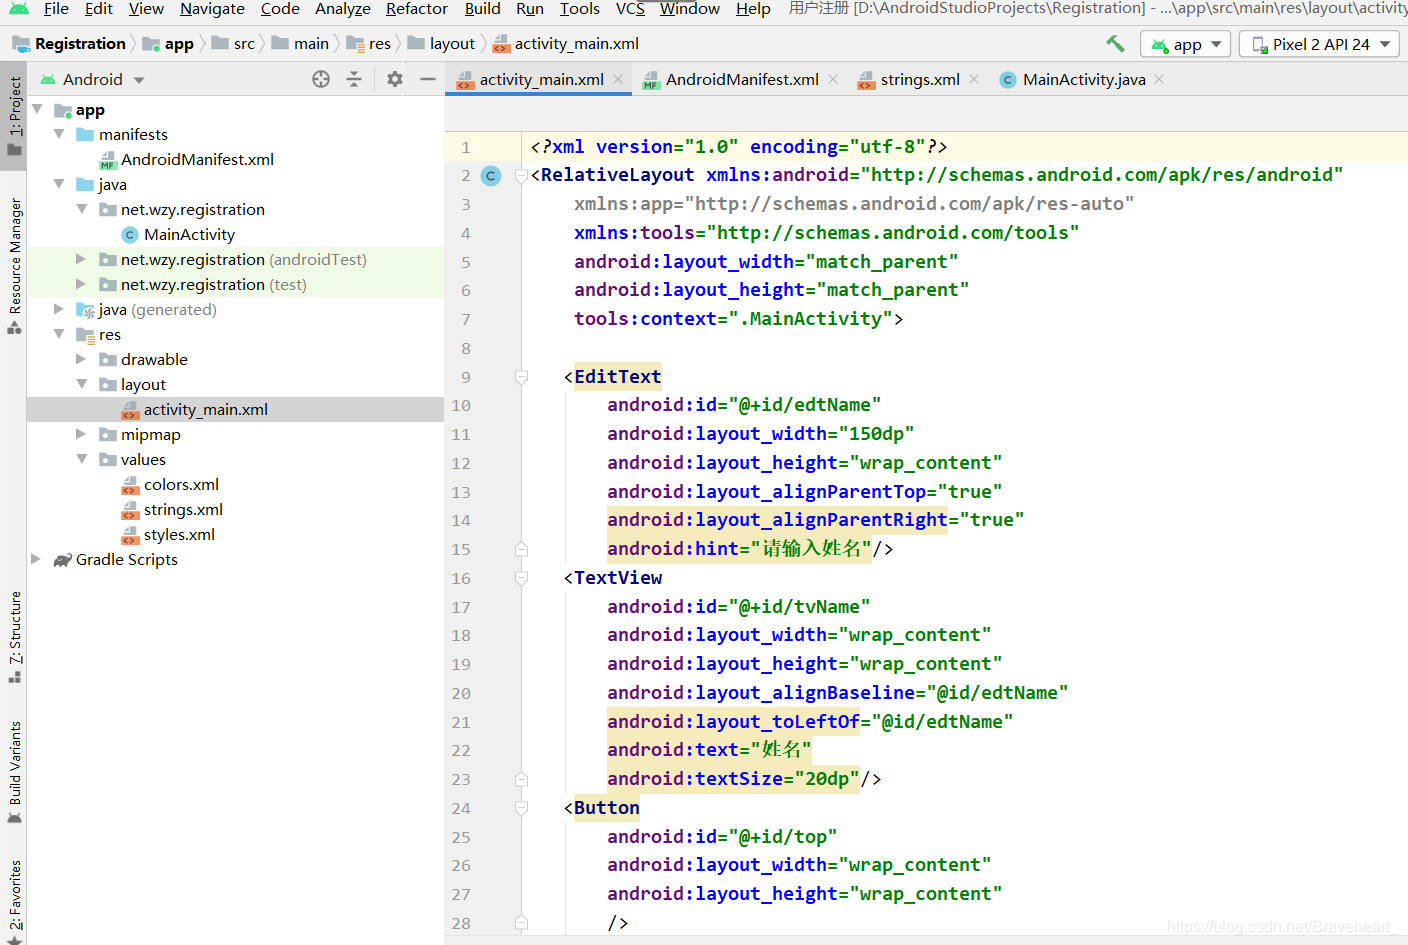
Task: Open the Edit menu
Action: pyautogui.click(x=98, y=9)
